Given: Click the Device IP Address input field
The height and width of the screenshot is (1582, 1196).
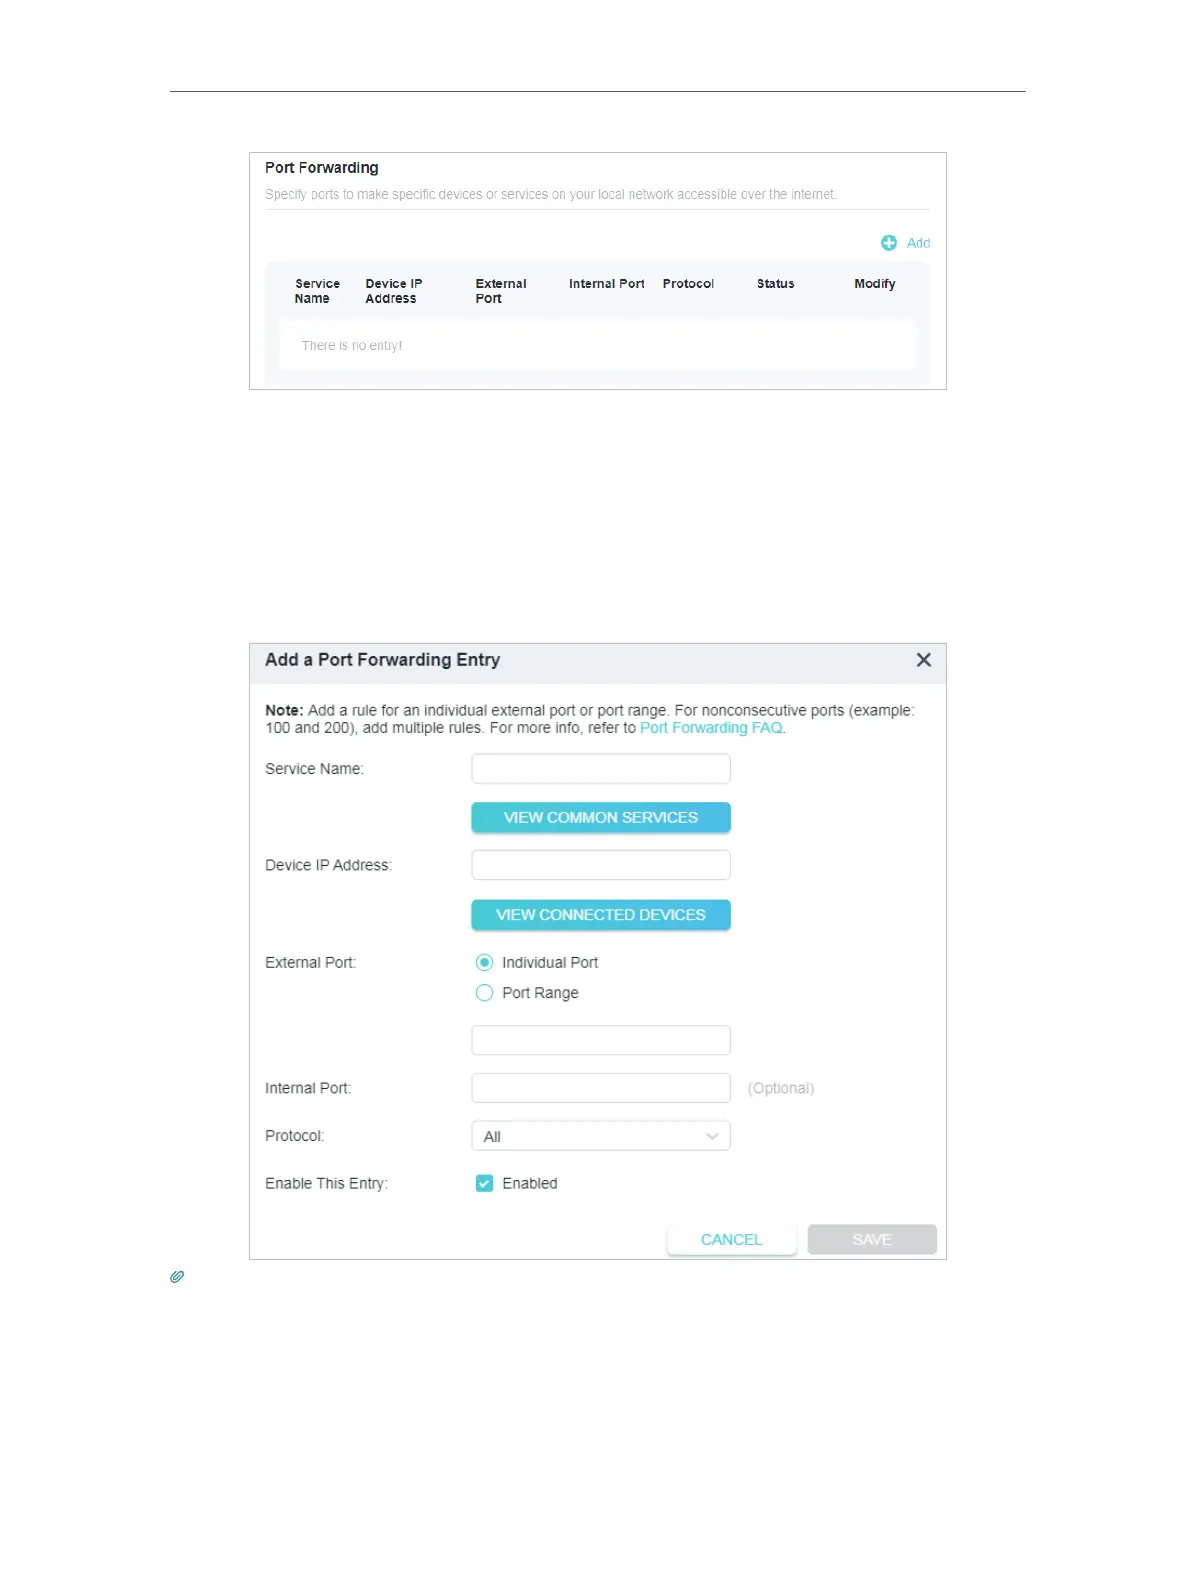Looking at the screenshot, I should (x=600, y=865).
